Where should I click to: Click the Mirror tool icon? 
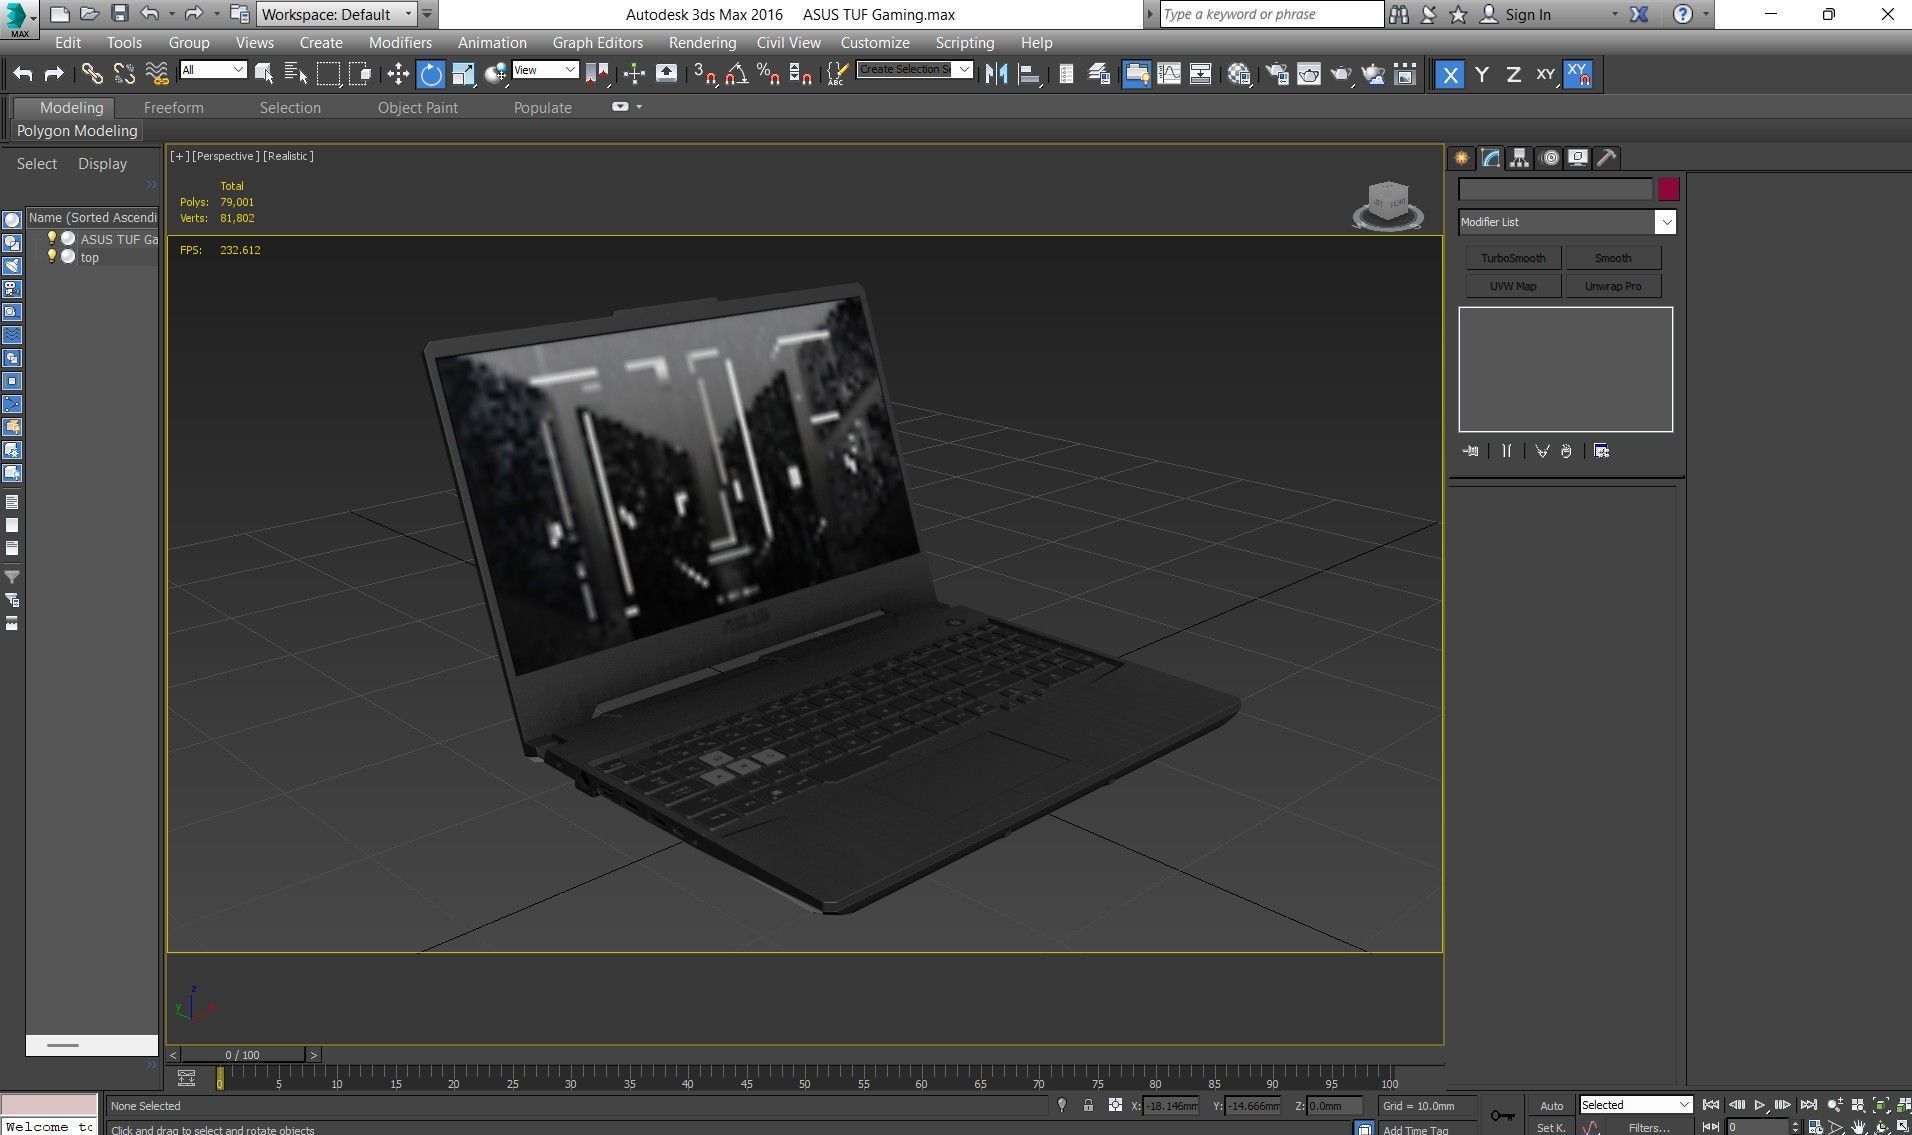(996, 74)
